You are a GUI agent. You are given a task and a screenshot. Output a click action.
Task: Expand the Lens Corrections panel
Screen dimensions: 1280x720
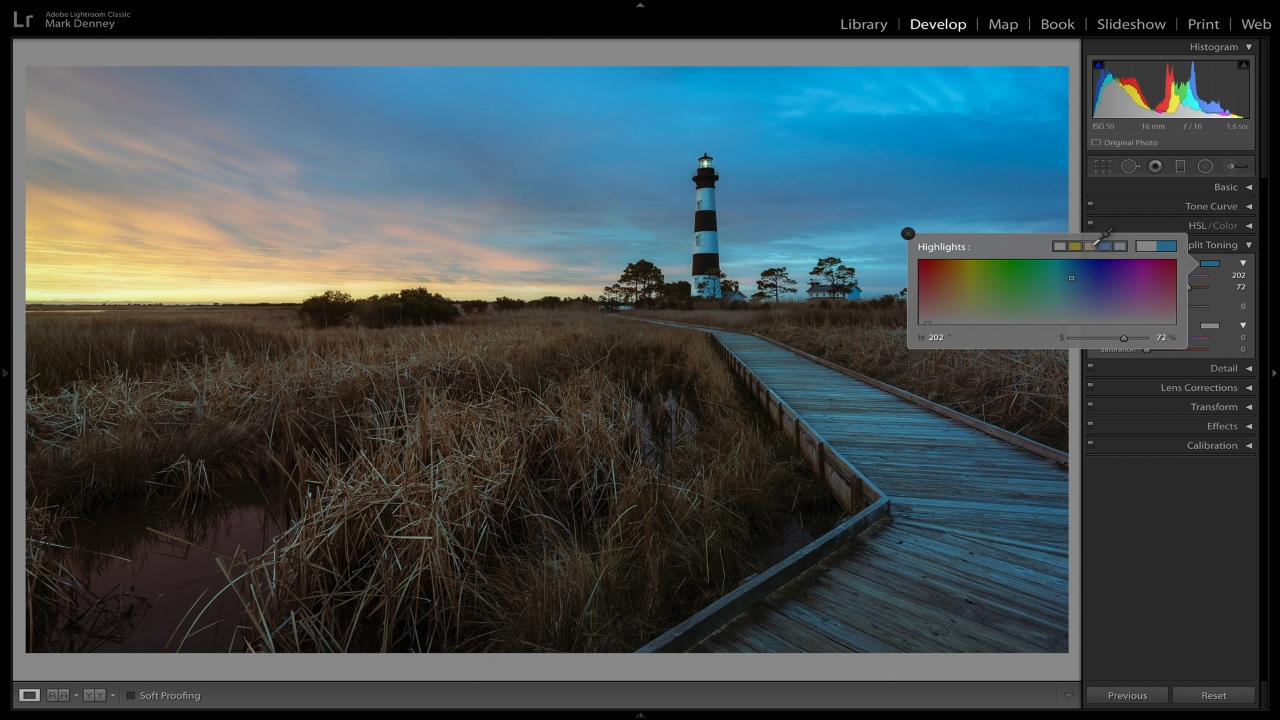(x=1200, y=387)
